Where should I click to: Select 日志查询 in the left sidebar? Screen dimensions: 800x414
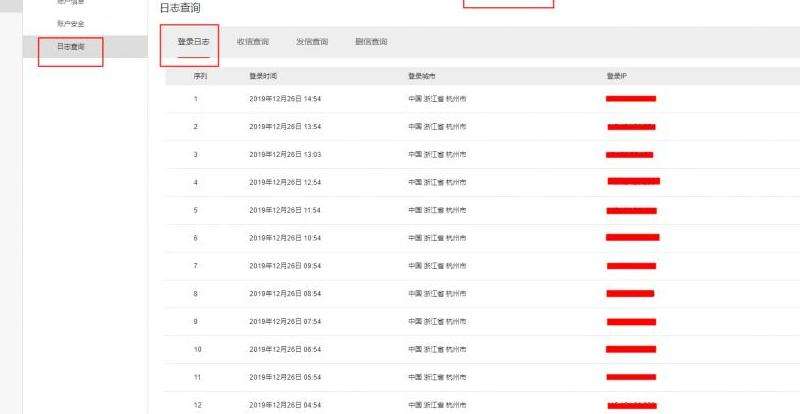pyautogui.click(x=71, y=47)
